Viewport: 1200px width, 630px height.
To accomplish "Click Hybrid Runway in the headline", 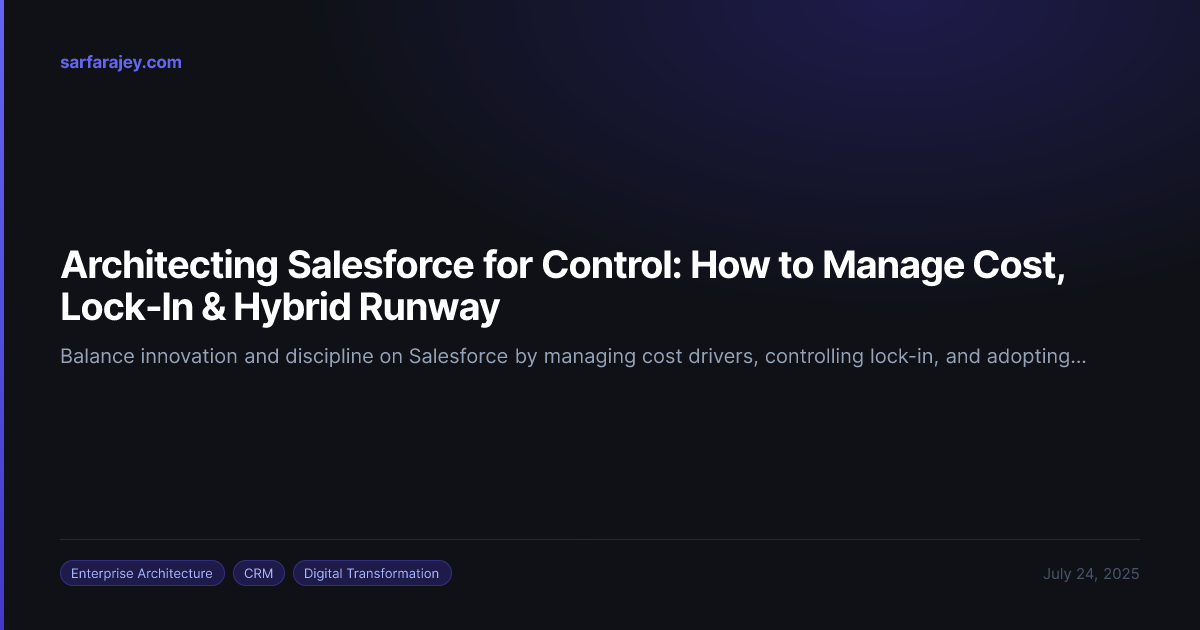I will click(366, 309).
